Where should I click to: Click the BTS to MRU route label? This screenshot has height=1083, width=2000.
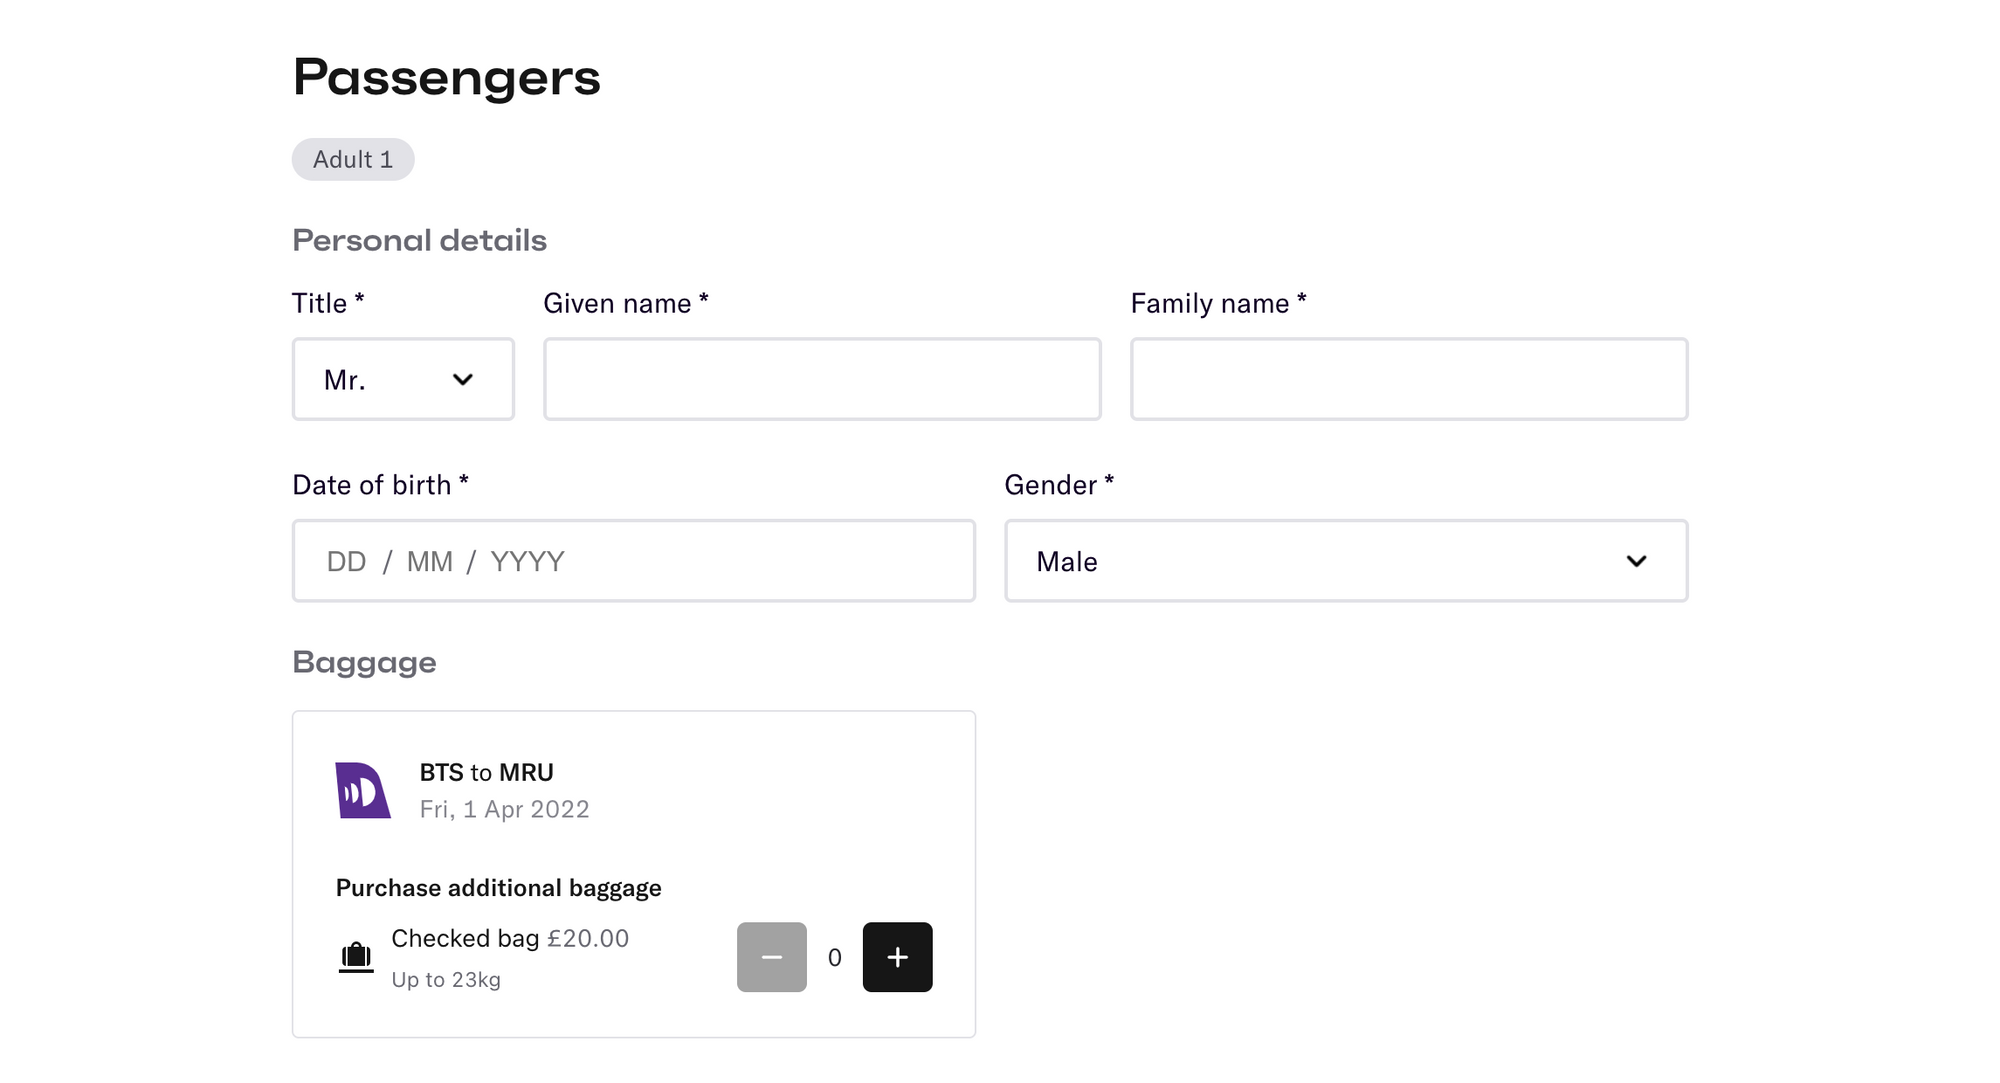click(484, 772)
